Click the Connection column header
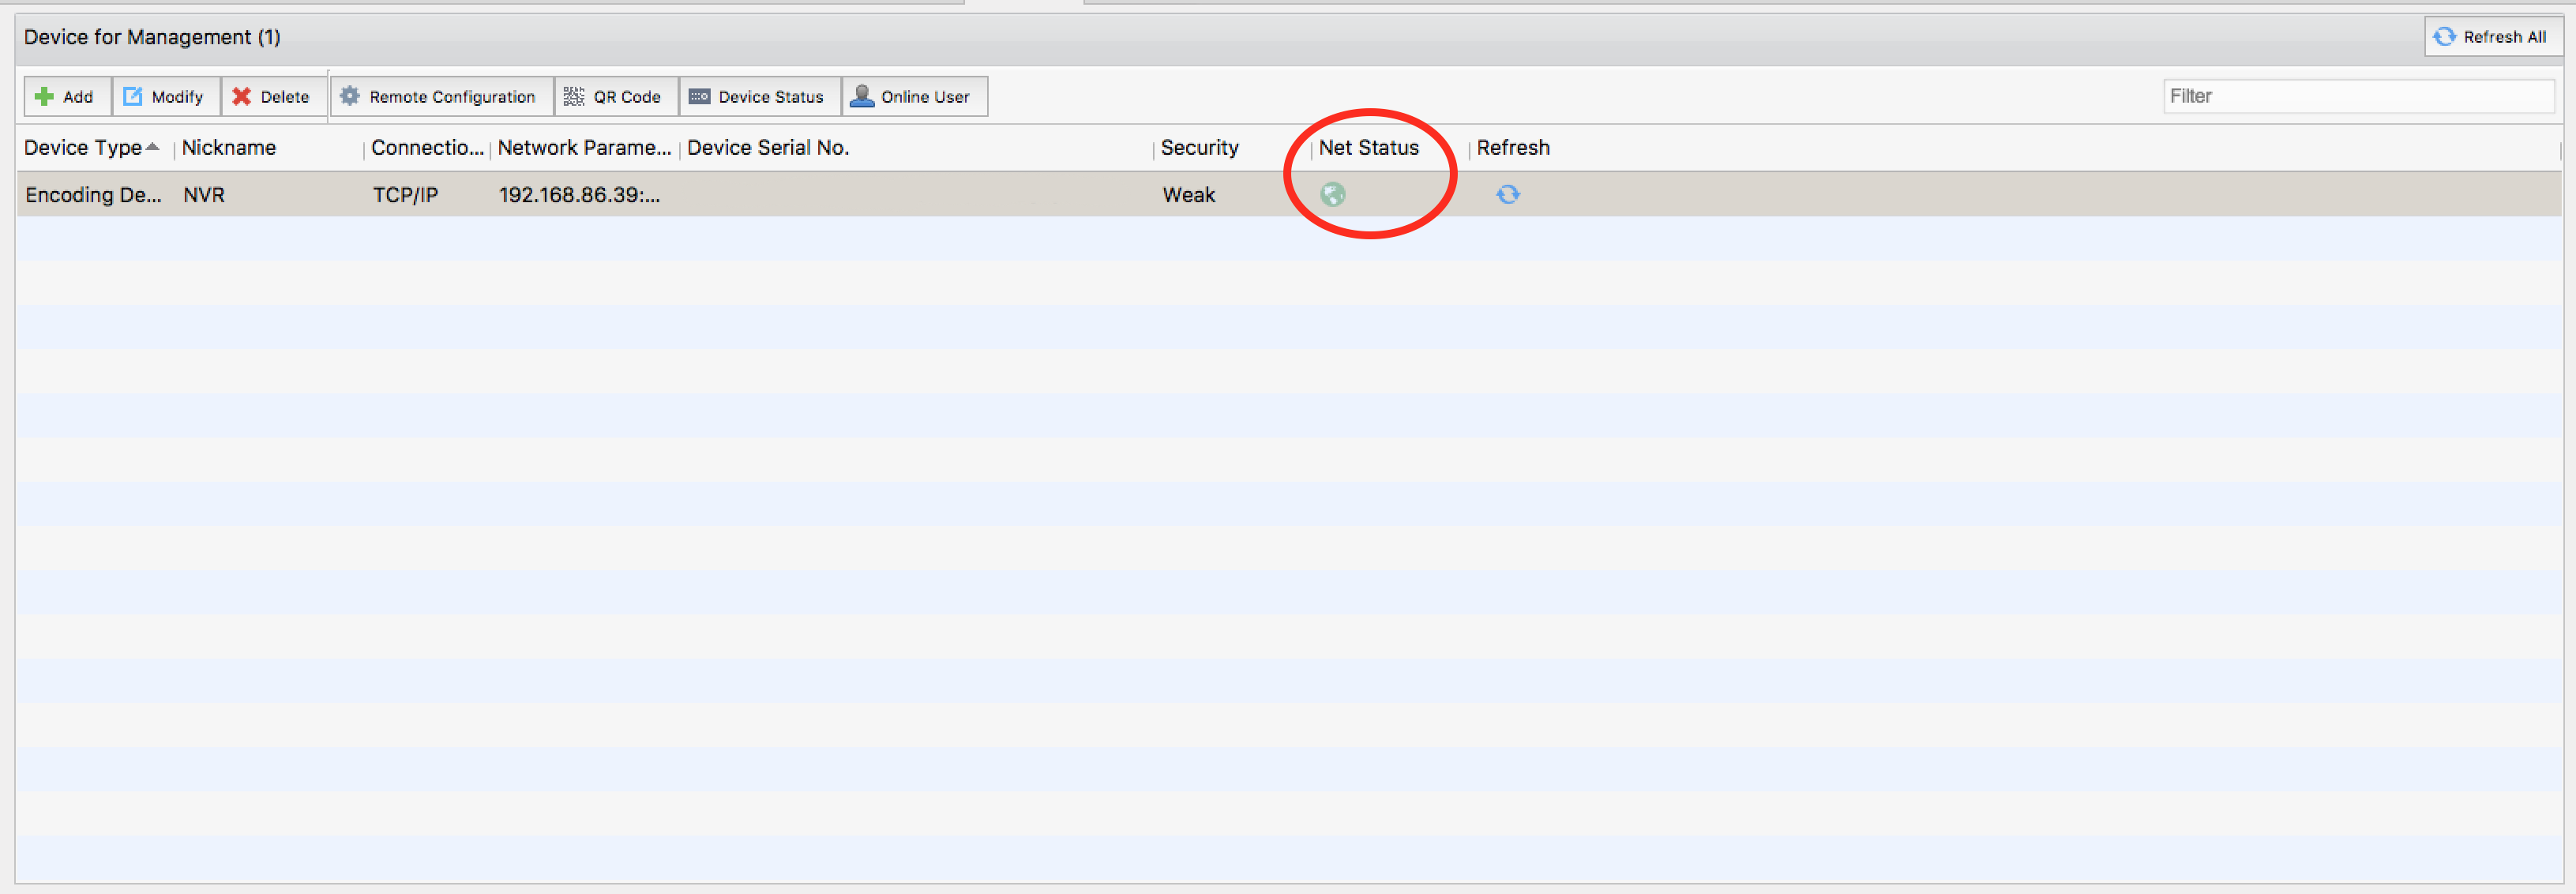 427,148
